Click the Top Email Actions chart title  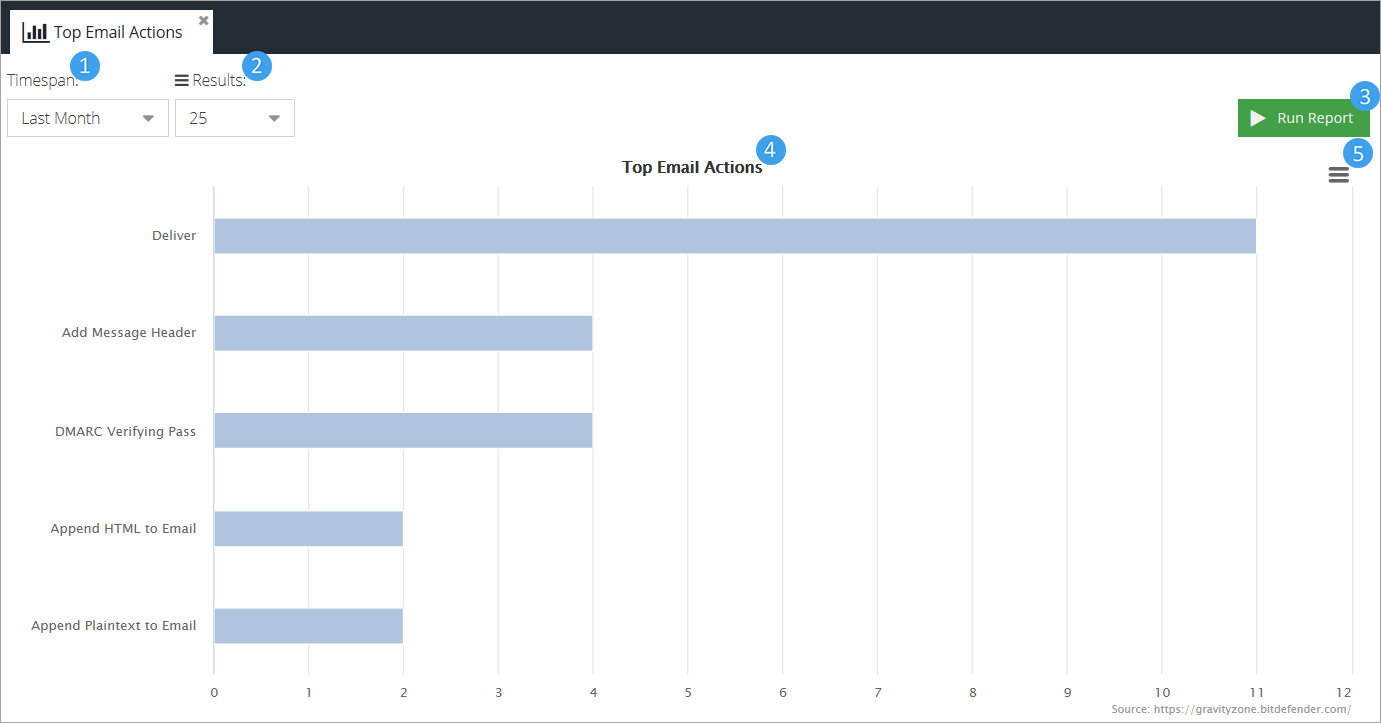click(x=691, y=167)
